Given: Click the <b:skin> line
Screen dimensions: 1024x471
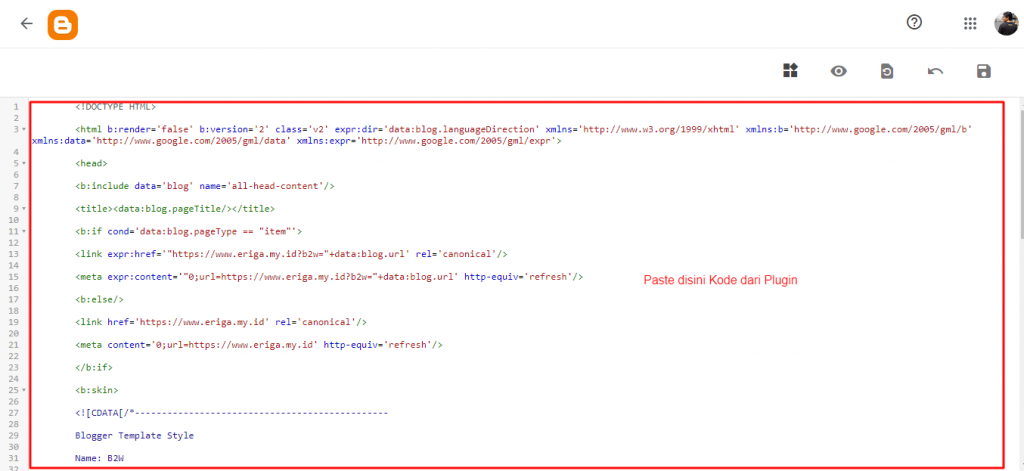Looking at the screenshot, I should coord(97,390).
